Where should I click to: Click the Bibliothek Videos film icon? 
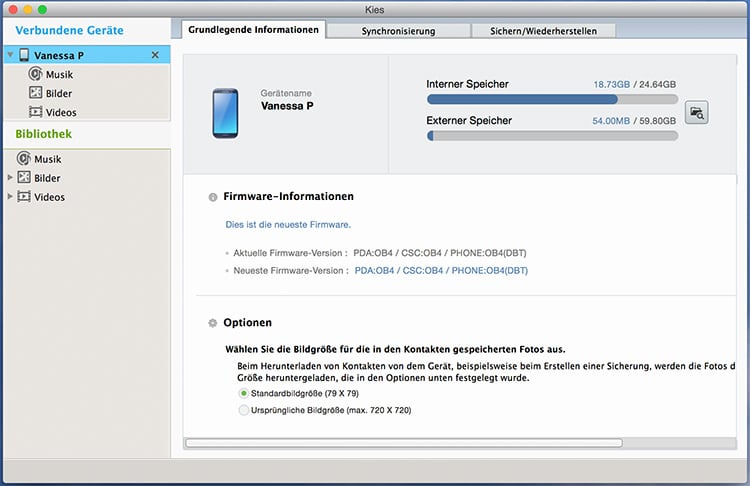tap(24, 196)
